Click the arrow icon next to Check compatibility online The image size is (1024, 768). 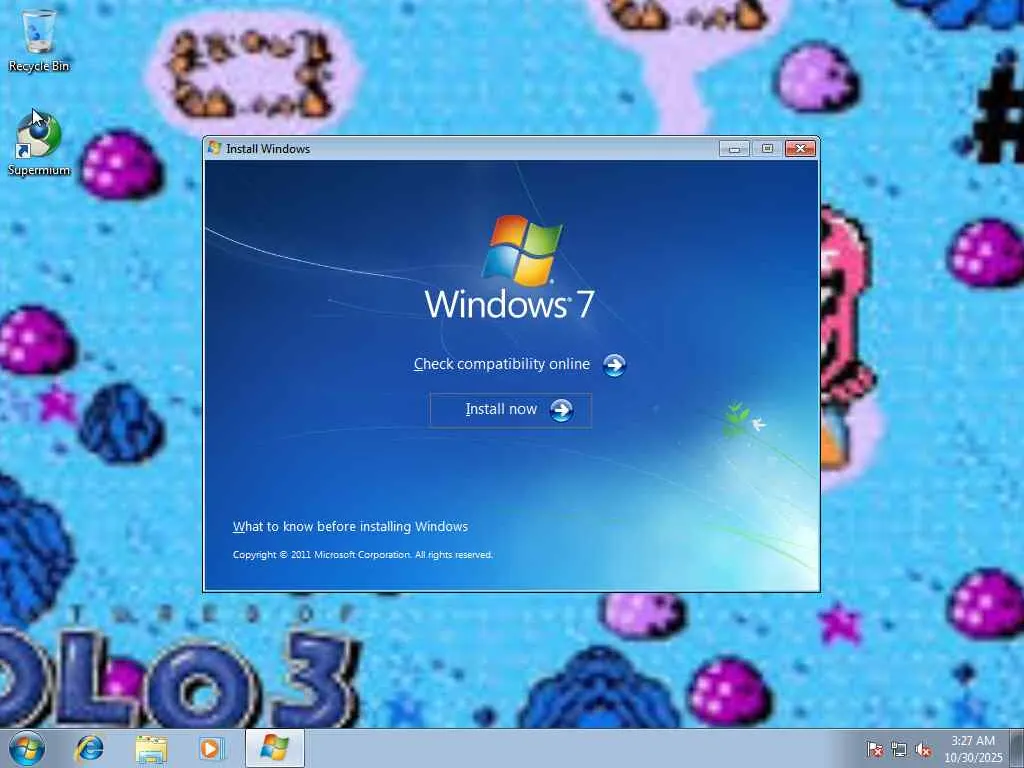pyautogui.click(x=614, y=365)
